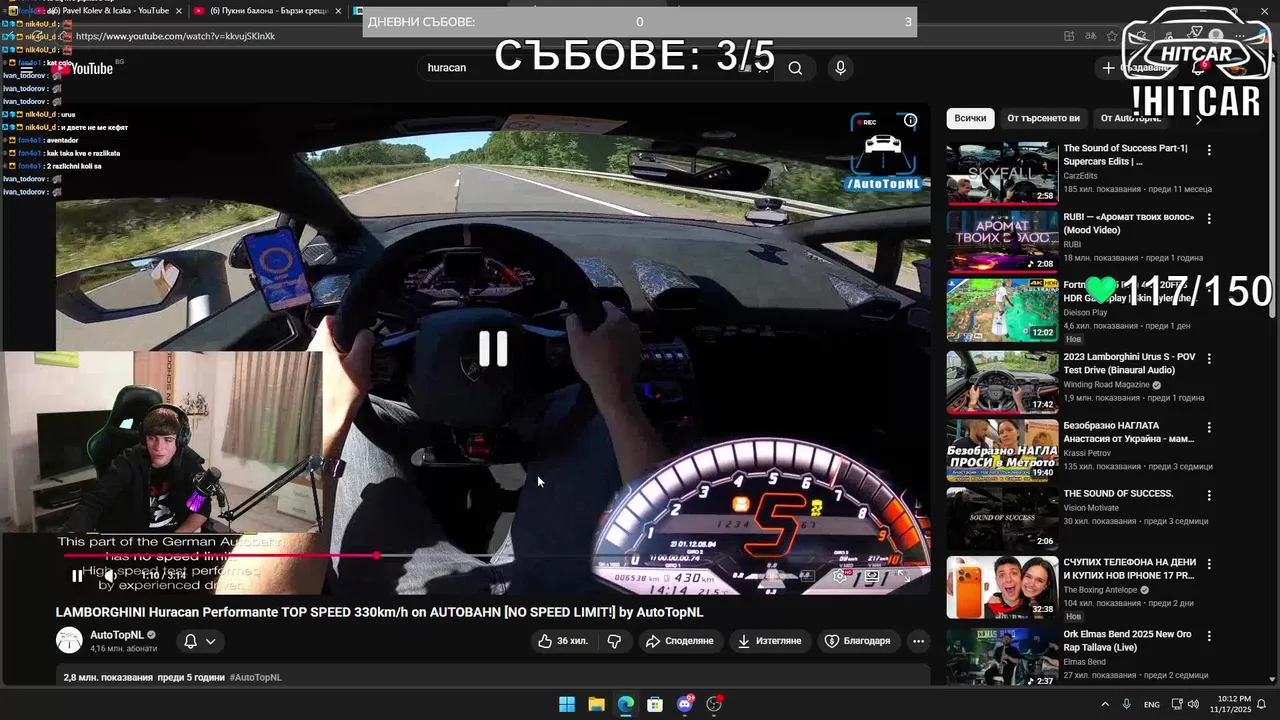Like the video with the thumbs-up
Image resolution: width=1280 pixels, height=720 pixels.
[563, 641]
